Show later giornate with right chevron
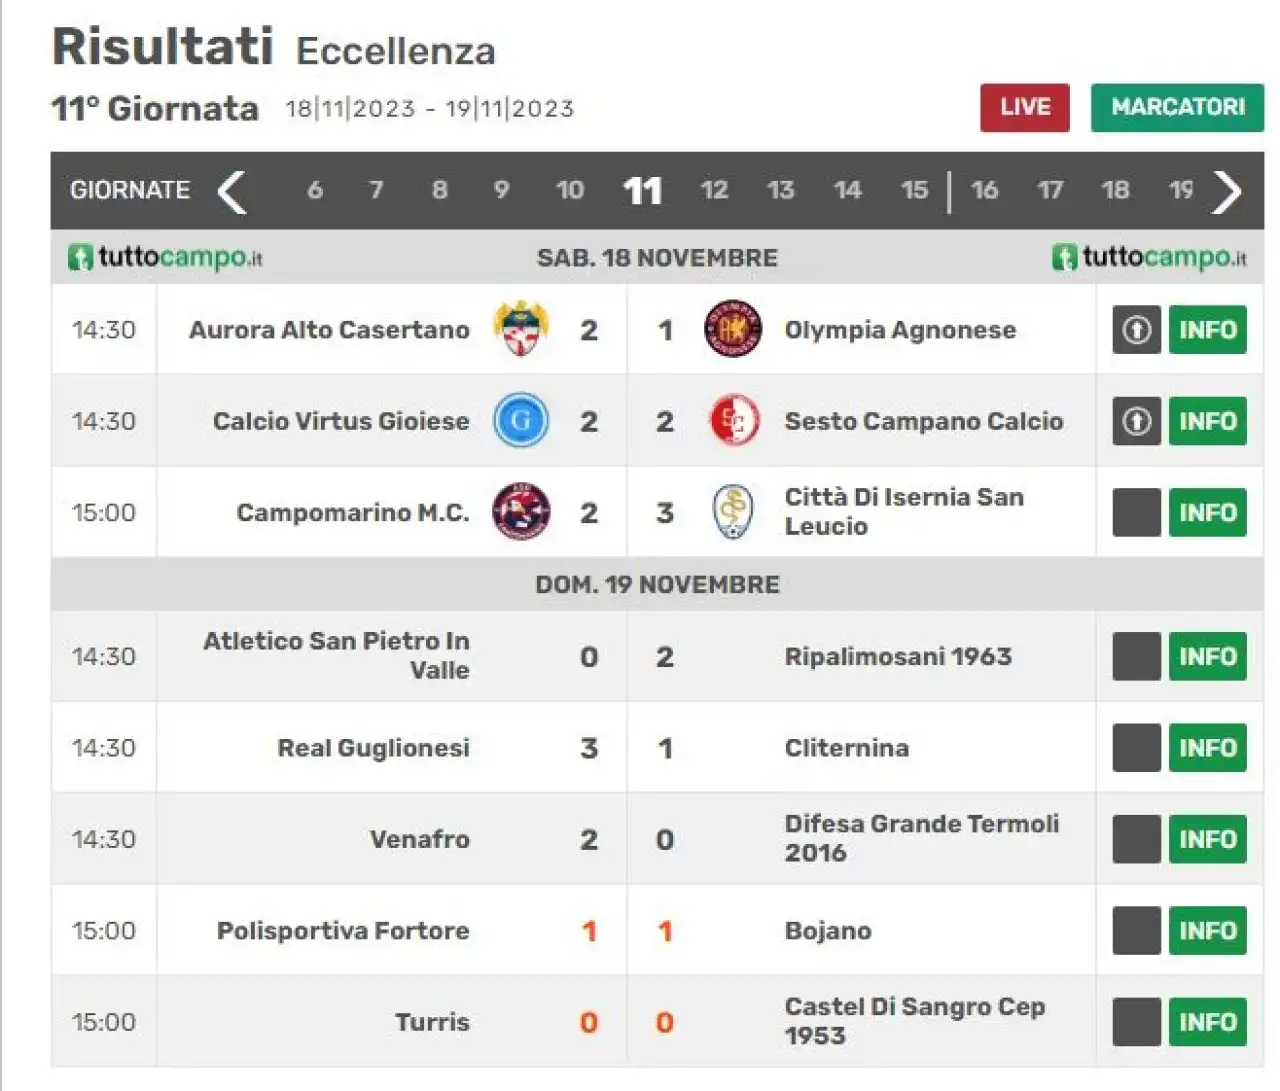 coord(1227,191)
